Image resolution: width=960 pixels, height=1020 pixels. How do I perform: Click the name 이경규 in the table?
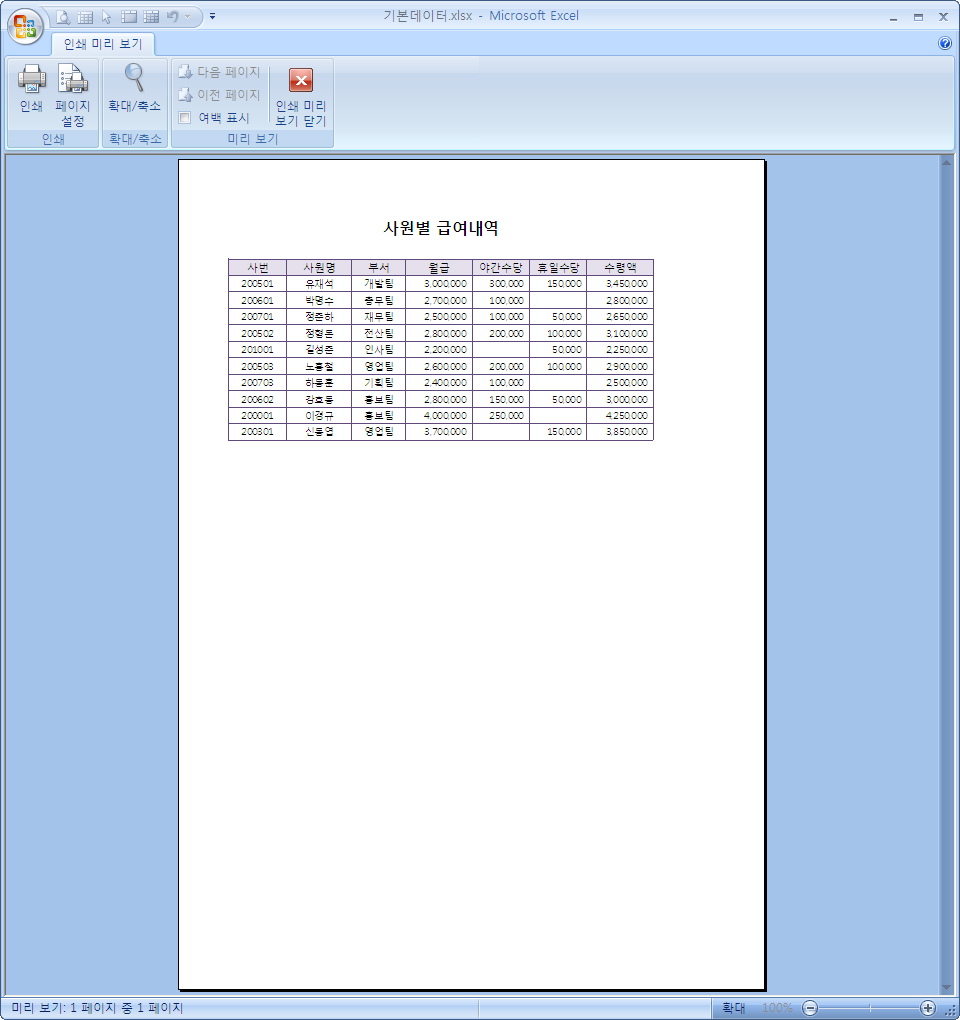tap(319, 416)
